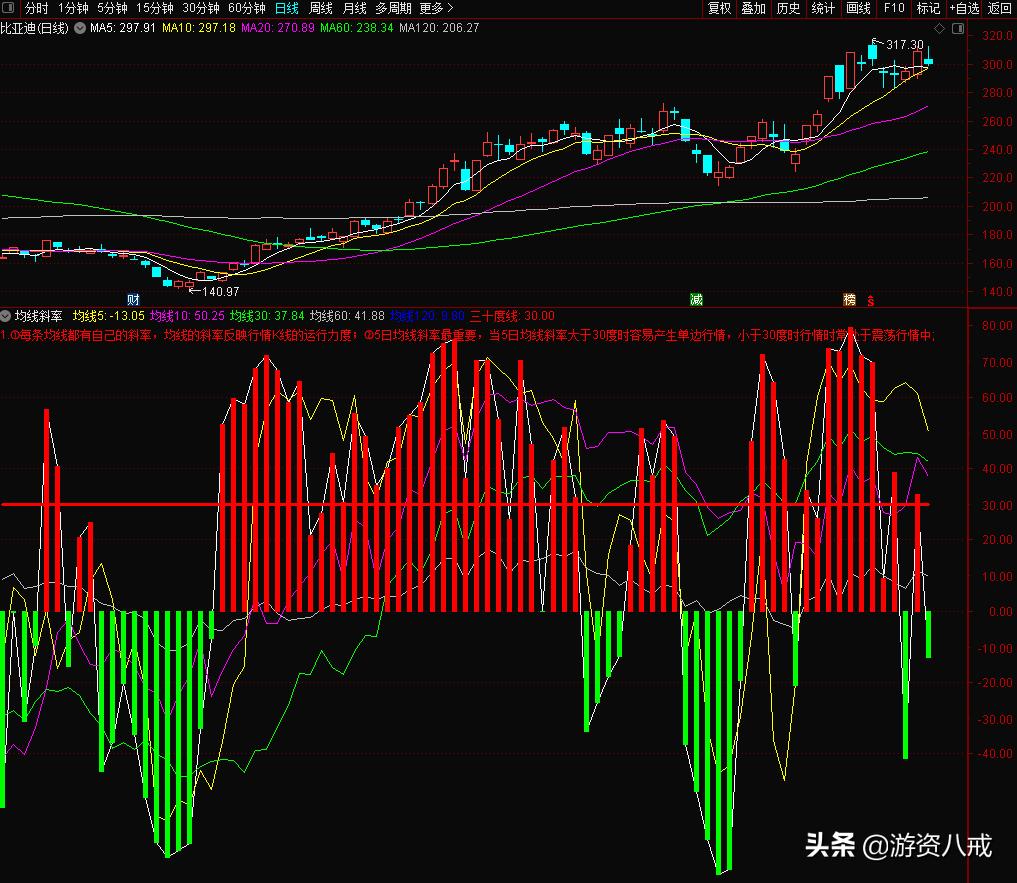1017x883 pixels.
Task: Click the 榜 ranking marker on chart
Action: (x=850, y=299)
